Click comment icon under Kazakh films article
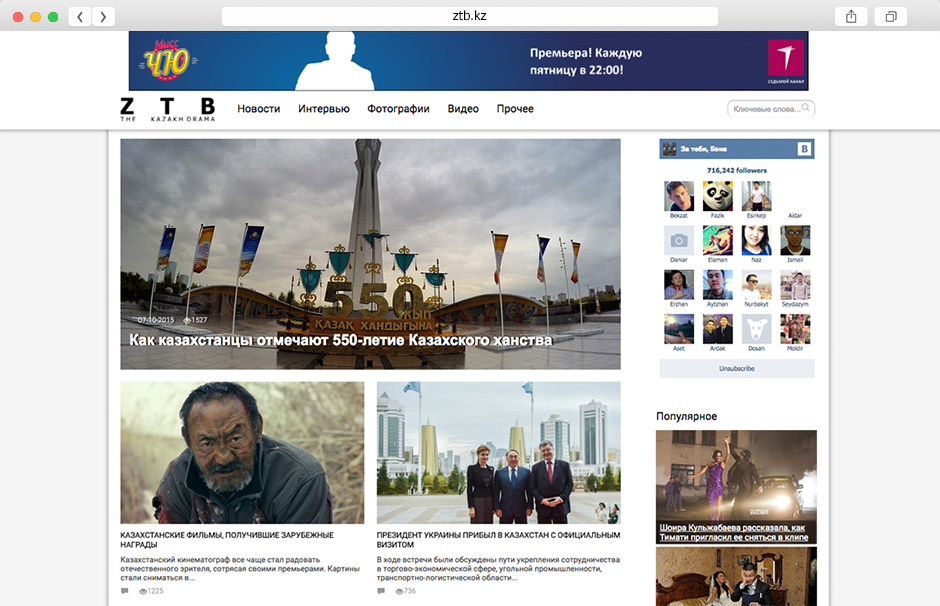940x606 pixels. point(125,591)
